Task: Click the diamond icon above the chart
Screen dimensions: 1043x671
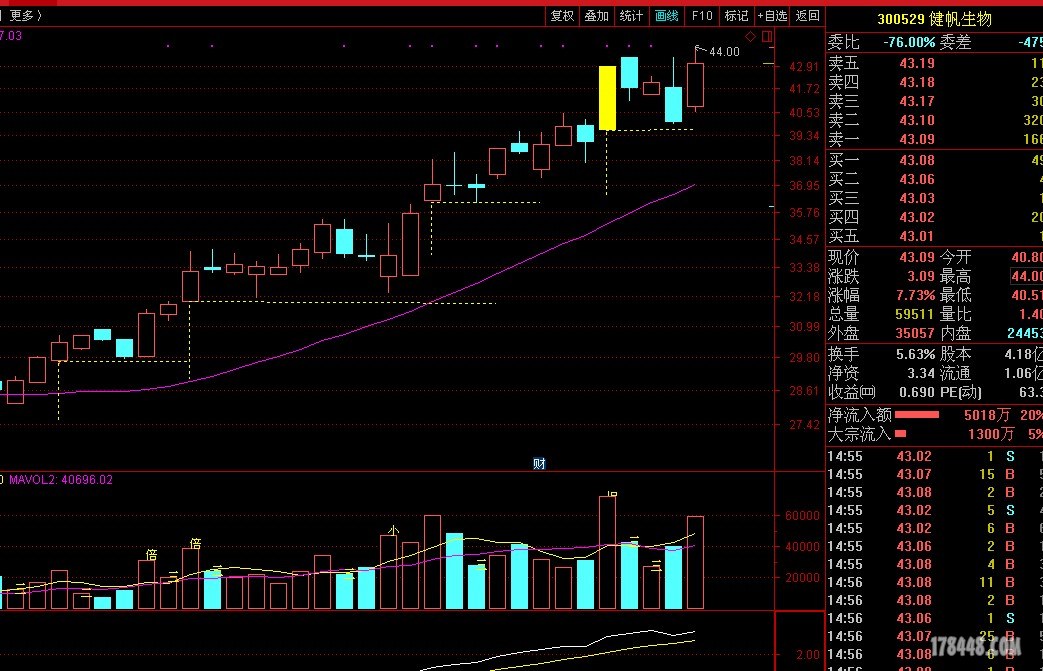Action: pos(750,37)
